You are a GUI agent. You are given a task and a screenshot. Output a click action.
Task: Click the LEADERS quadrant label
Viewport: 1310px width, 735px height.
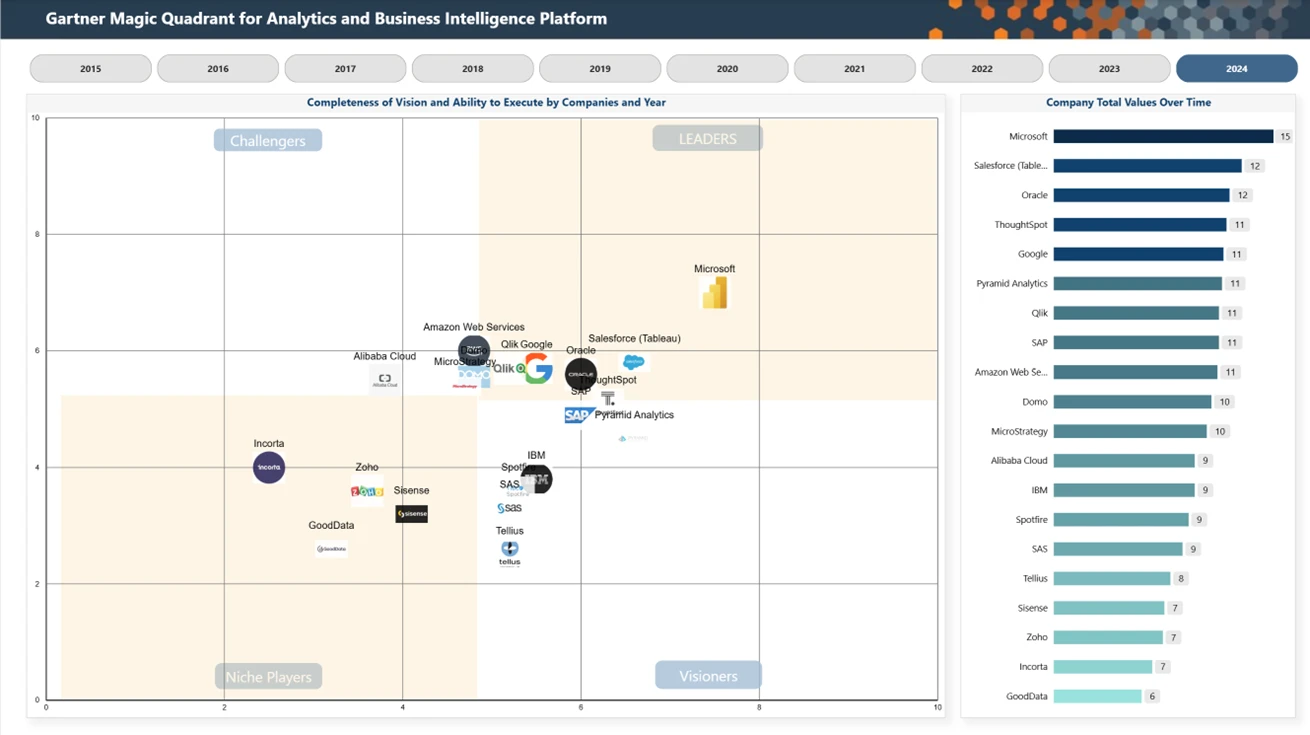point(707,139)
